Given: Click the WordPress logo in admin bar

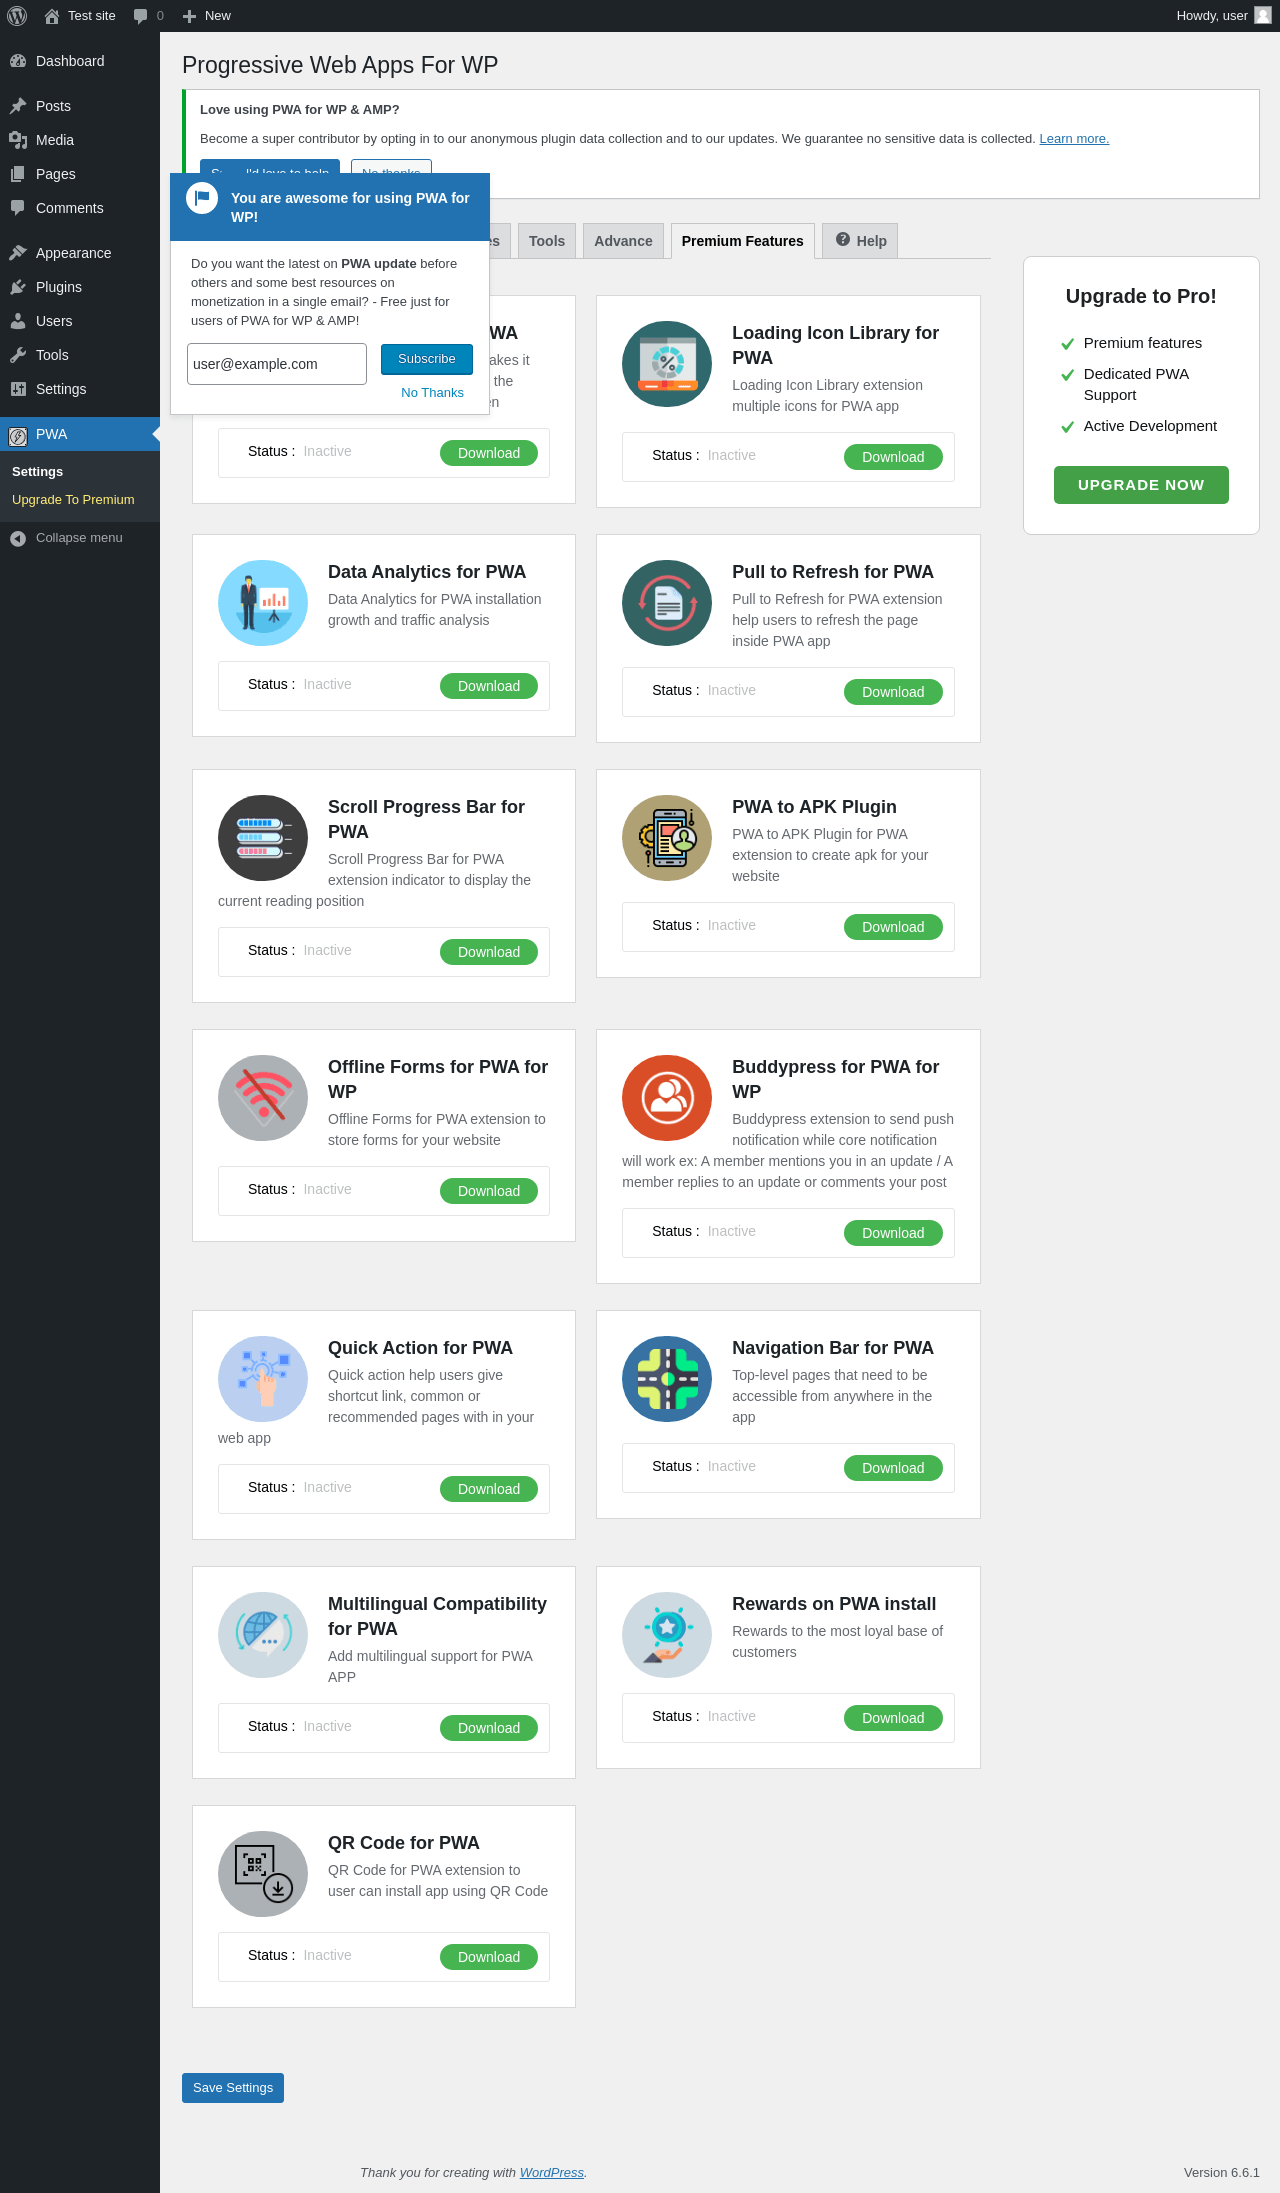Looking at the screenshot, I should pos(17,16).
